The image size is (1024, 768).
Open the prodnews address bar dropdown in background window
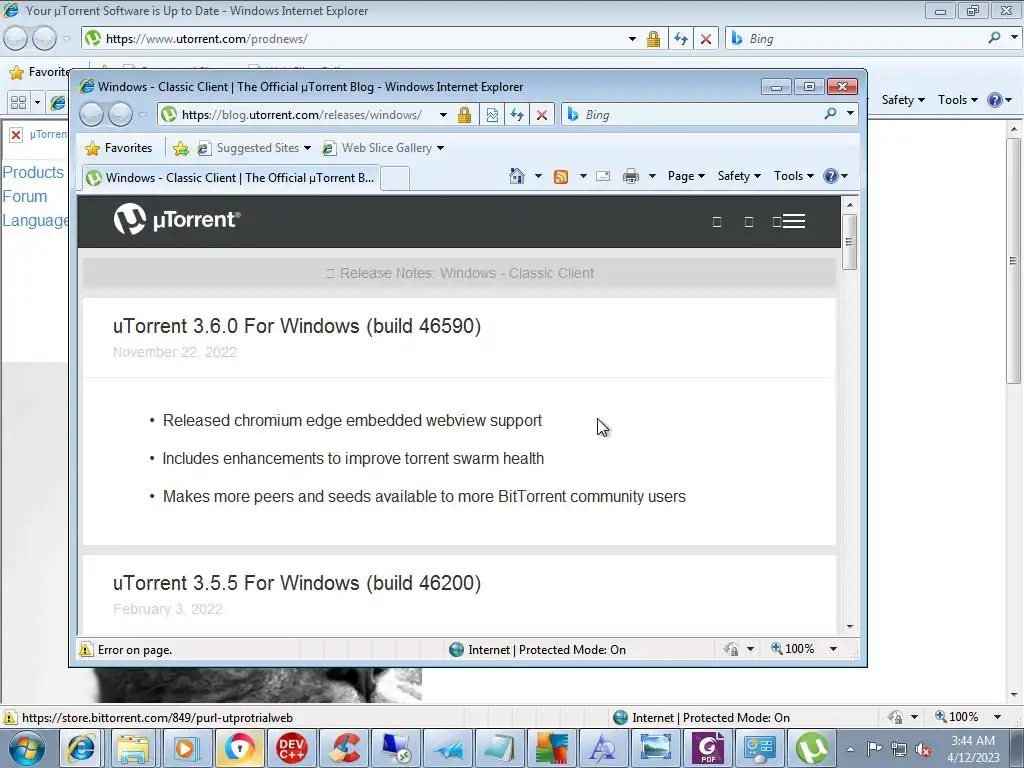pyautogui.click(x=632, y=39)
